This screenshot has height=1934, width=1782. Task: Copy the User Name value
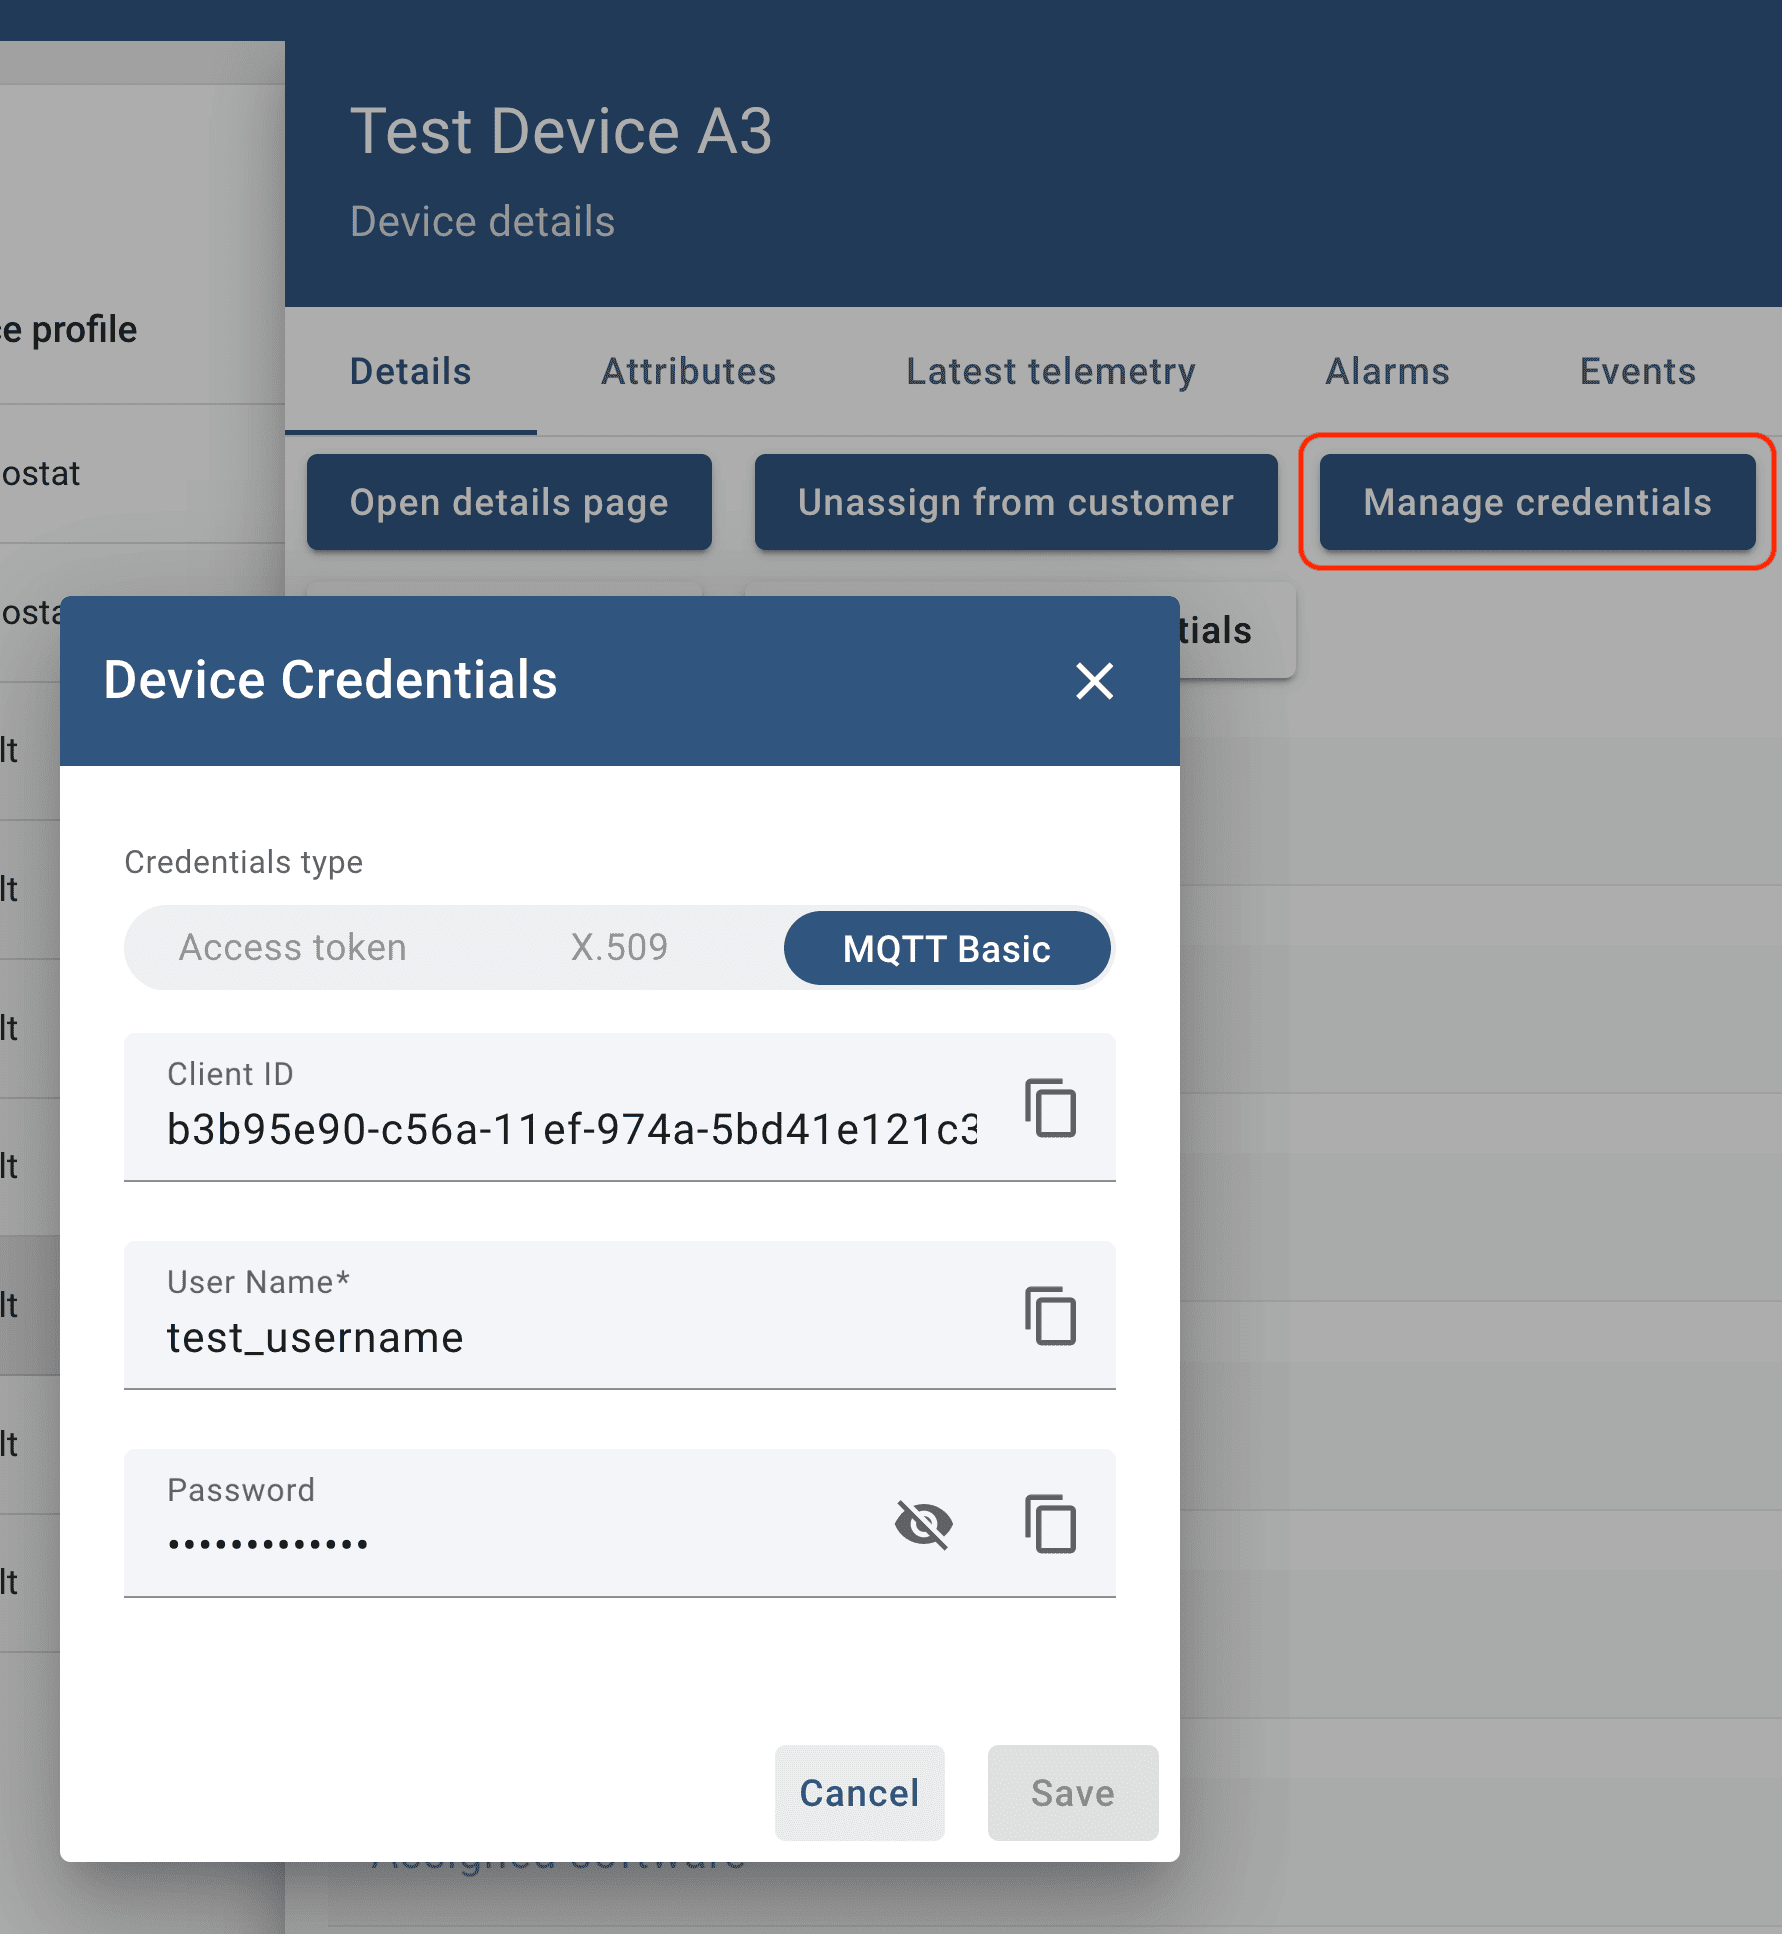[x=1050, y=1316]
